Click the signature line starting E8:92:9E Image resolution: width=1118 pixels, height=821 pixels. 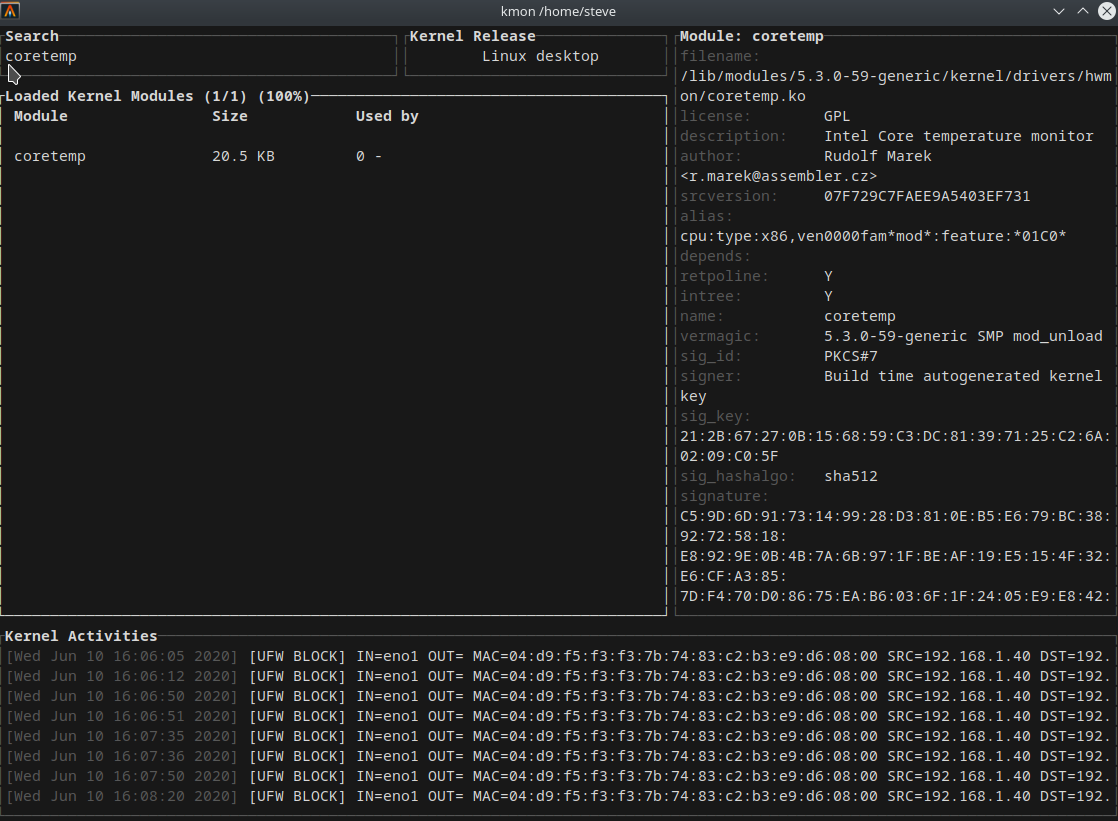coord(896,556)
